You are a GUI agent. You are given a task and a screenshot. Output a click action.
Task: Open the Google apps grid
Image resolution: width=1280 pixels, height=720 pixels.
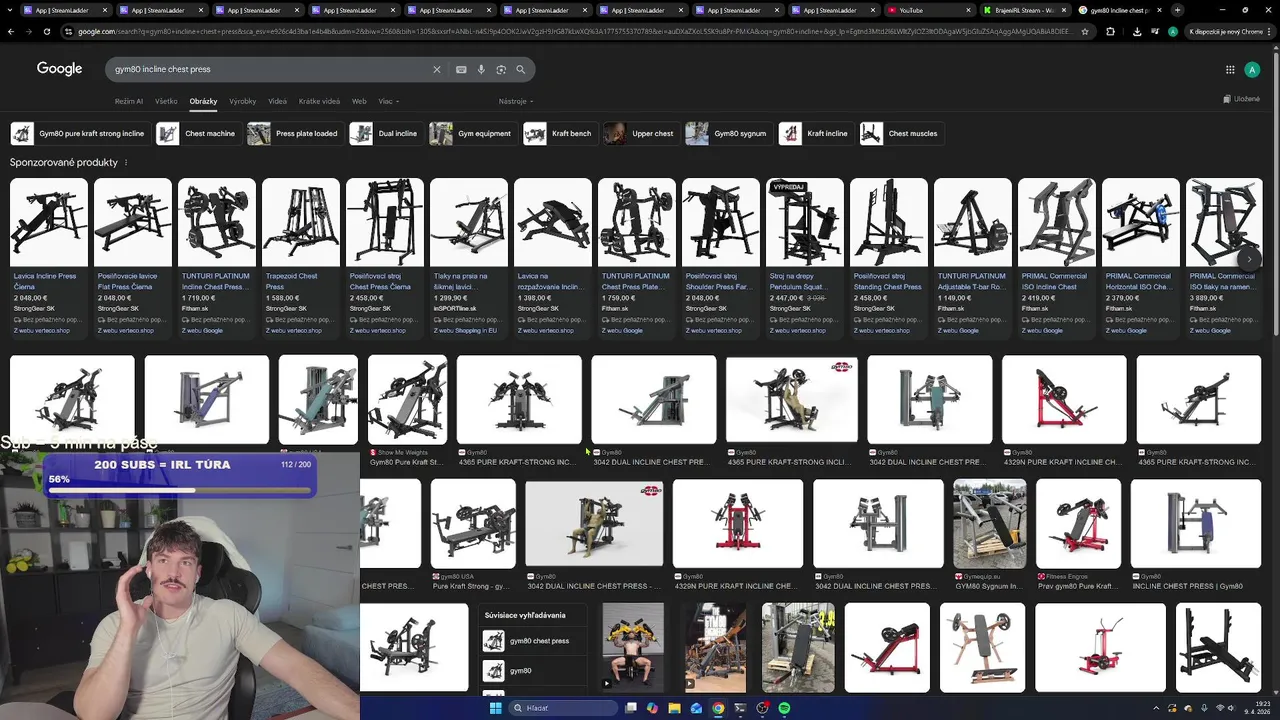point(1230,70)
